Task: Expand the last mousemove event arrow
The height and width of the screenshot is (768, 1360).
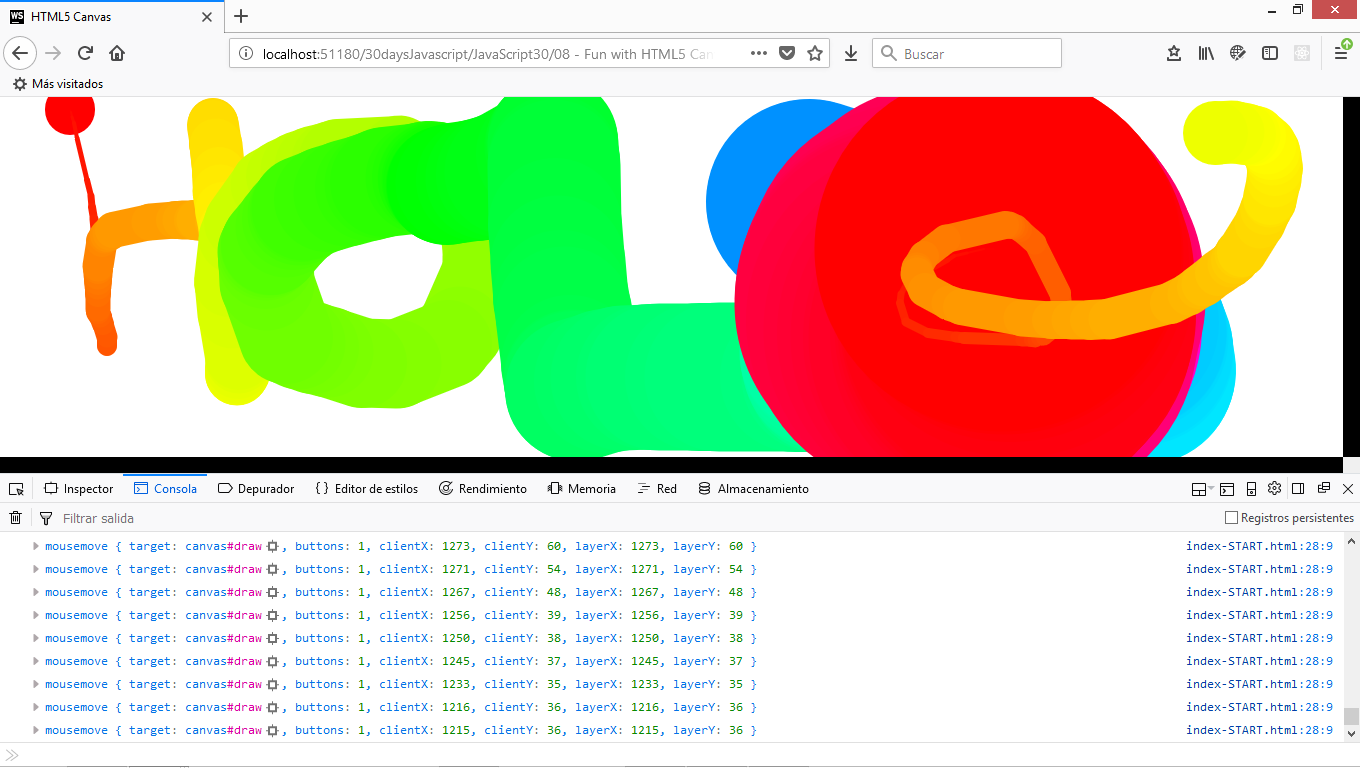Action: [35, 729]
